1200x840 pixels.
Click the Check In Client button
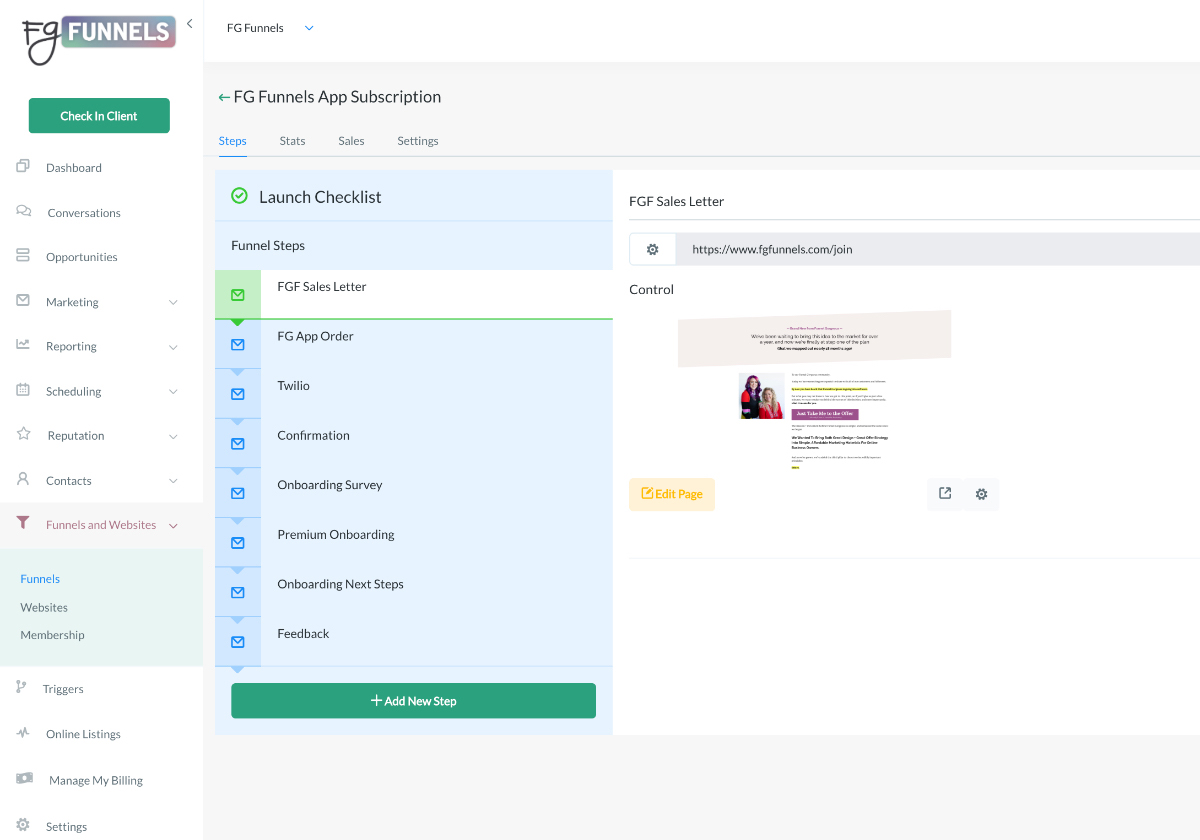(x=99, y=116)
